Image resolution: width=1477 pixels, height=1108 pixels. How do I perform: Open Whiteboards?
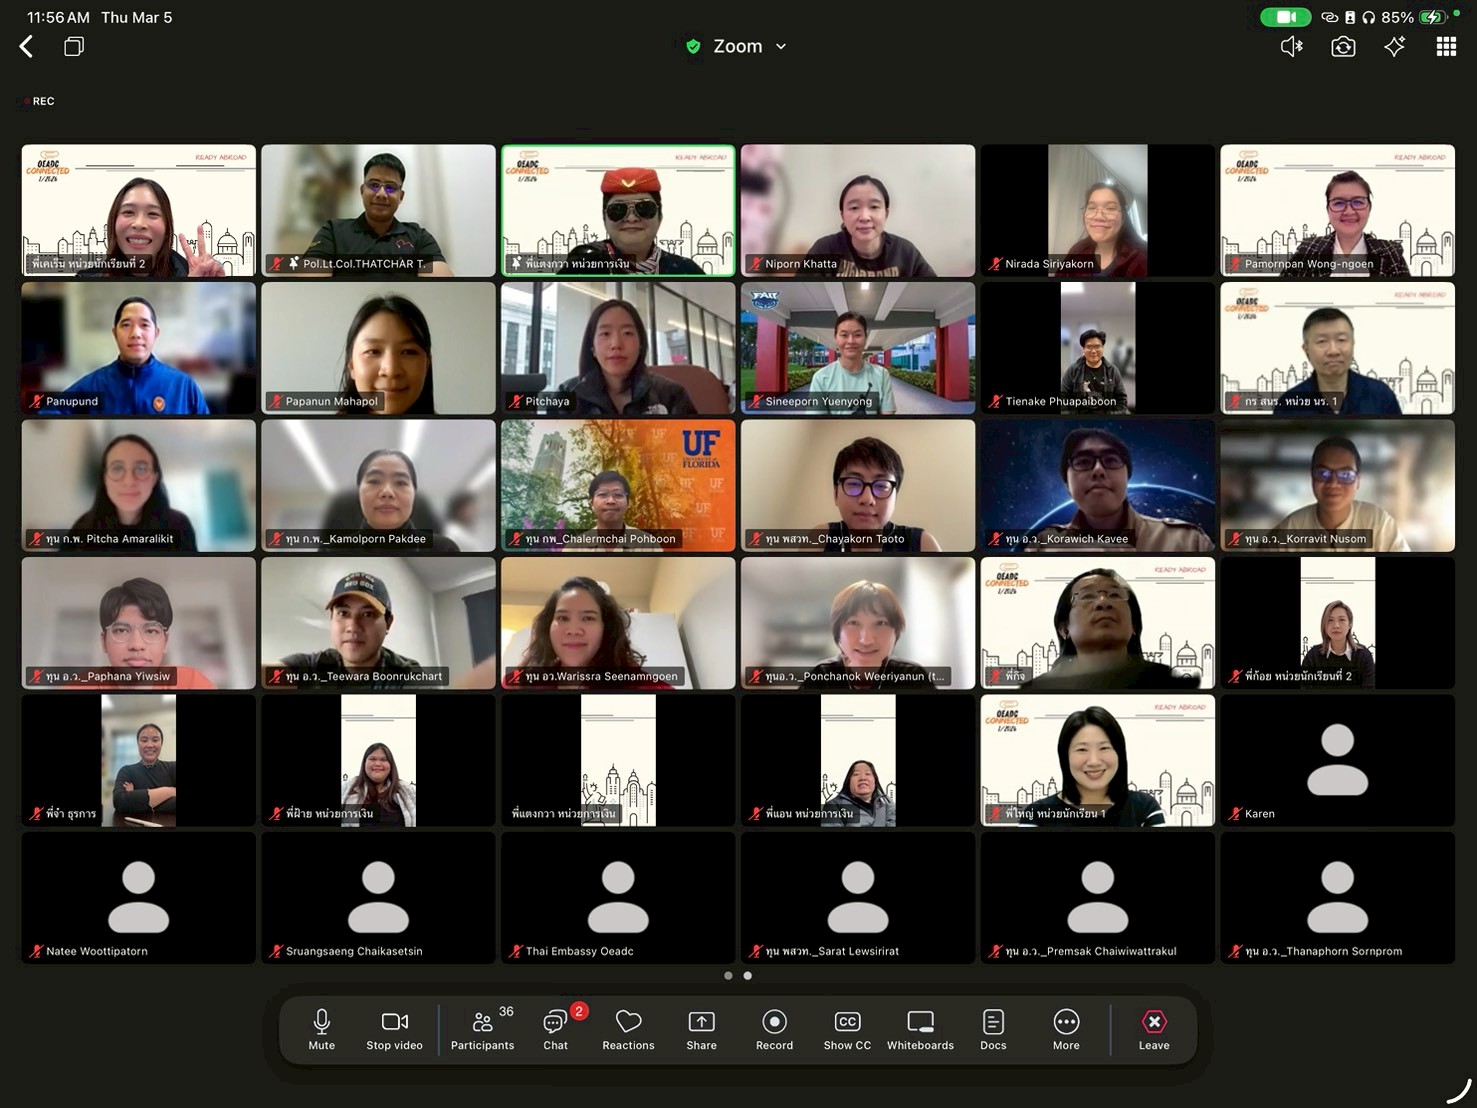point(920,1029)
